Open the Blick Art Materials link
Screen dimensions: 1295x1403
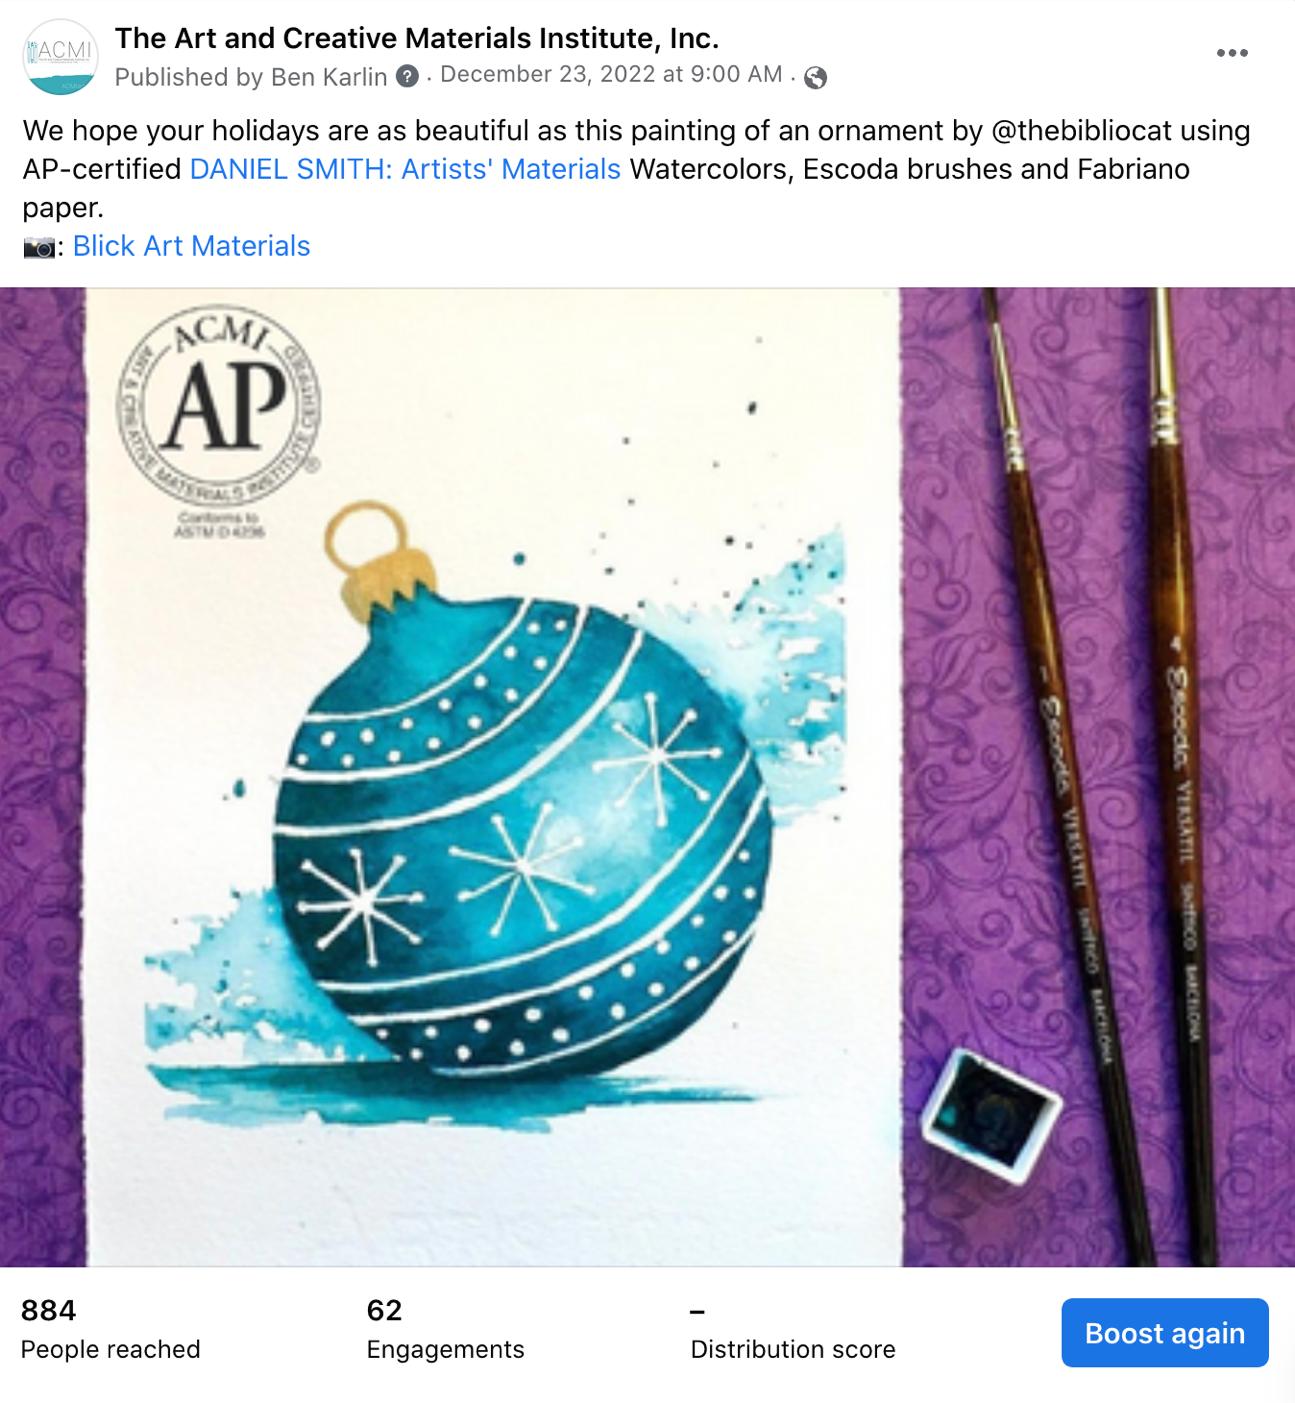(x=192, y=246)
